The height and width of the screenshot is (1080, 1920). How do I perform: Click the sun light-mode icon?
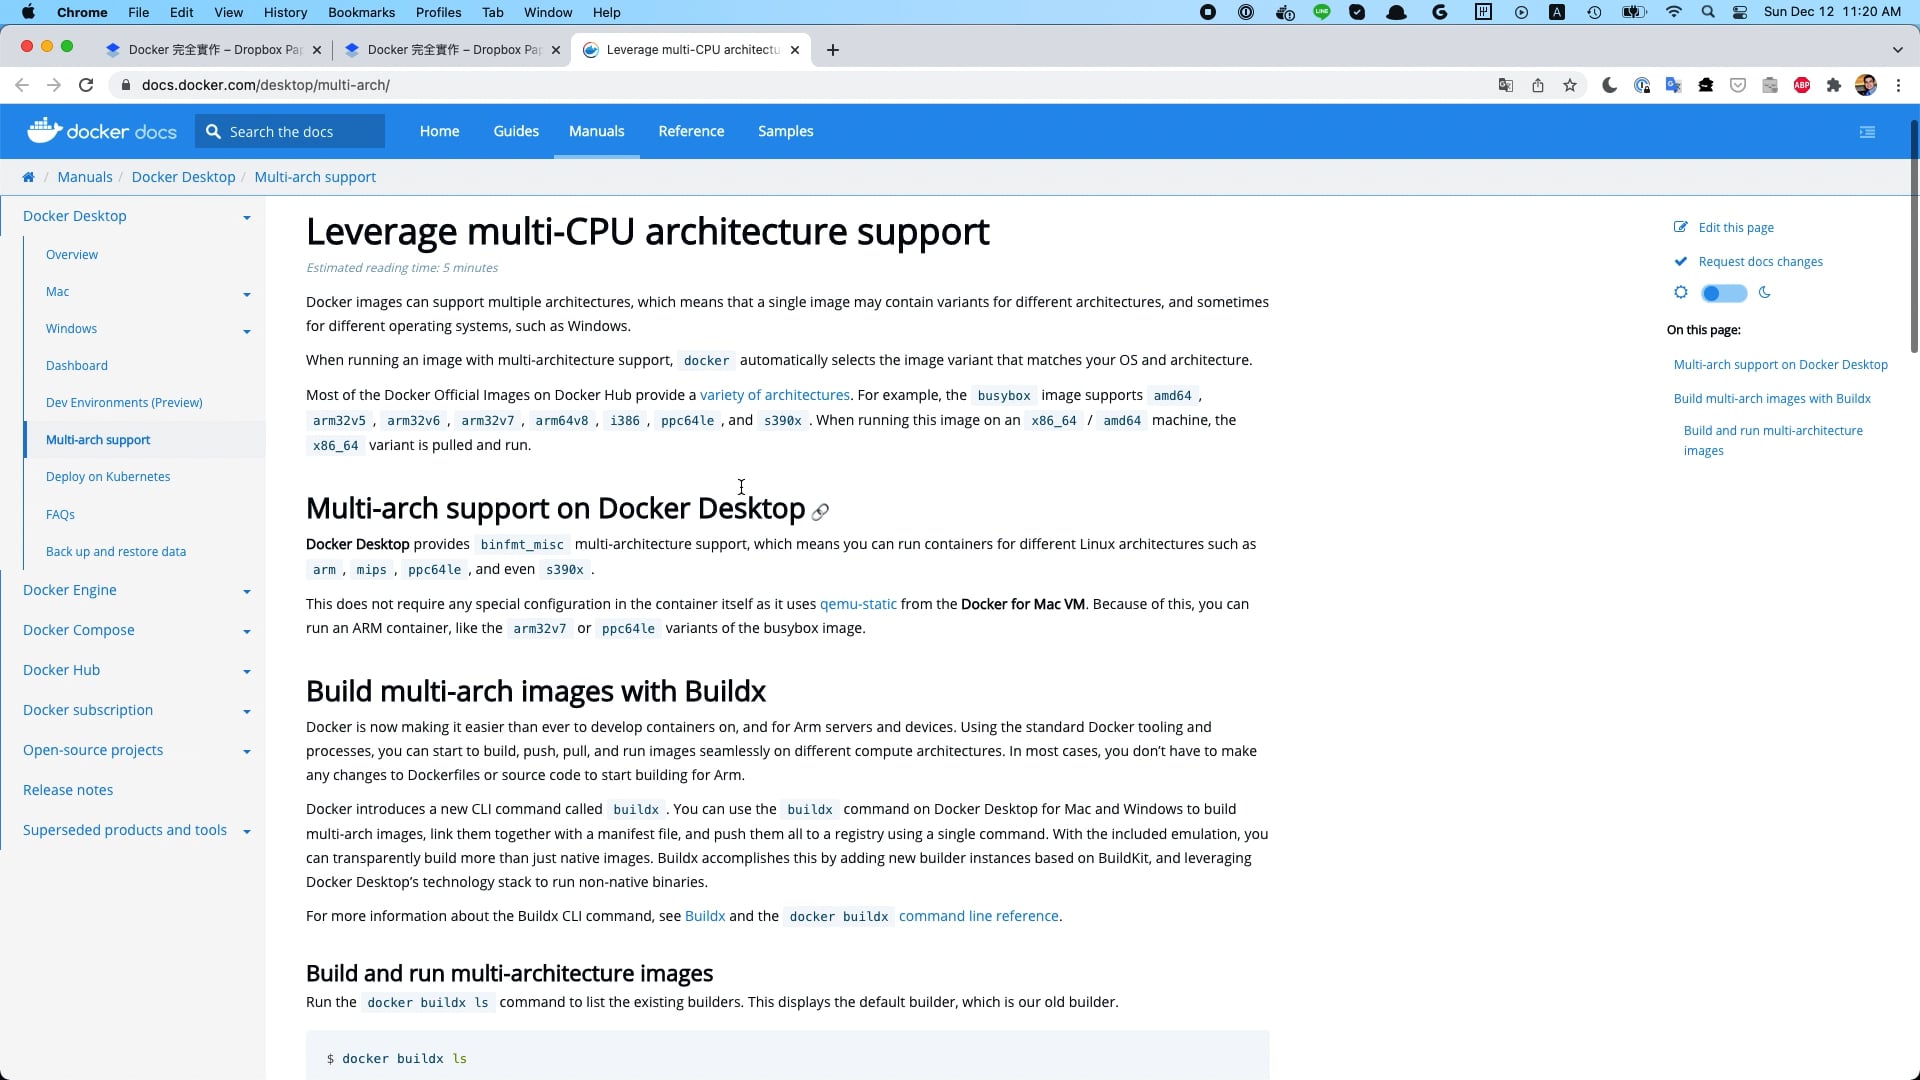[x=1680, y=293]
